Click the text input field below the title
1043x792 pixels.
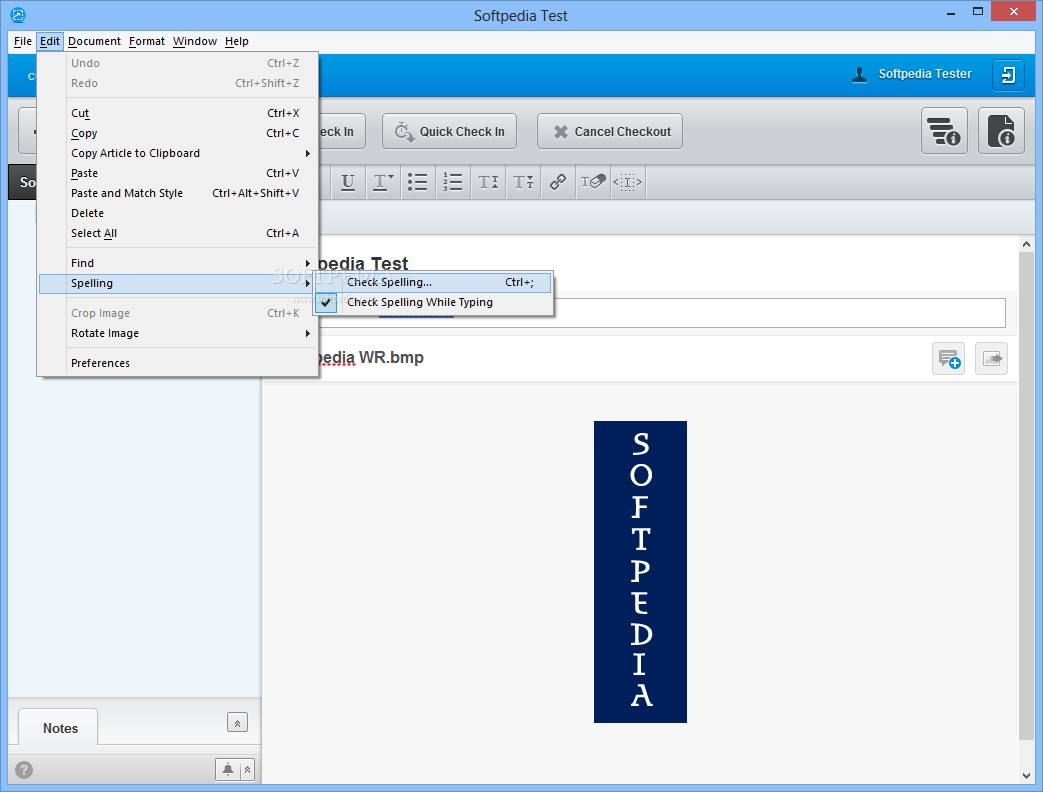(x=778, y=313)
